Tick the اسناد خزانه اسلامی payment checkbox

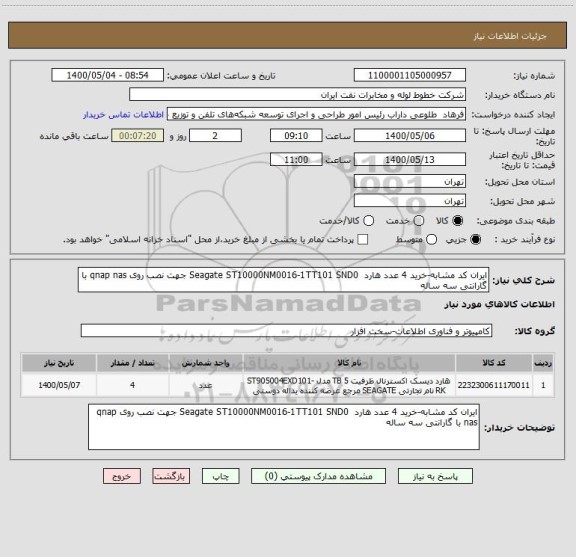tap(363, 240)
